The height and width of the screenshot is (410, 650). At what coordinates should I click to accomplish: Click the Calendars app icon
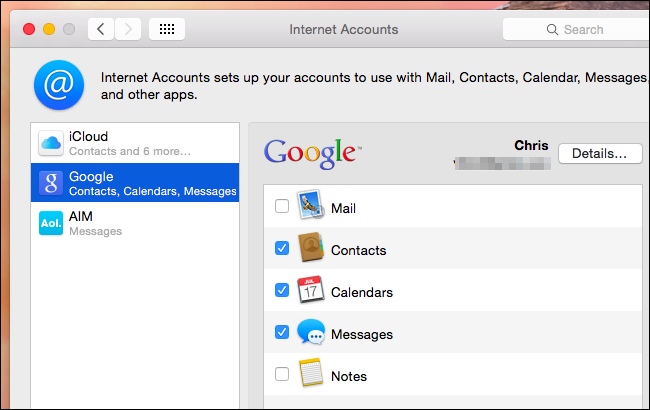click(x=311, y=292)
